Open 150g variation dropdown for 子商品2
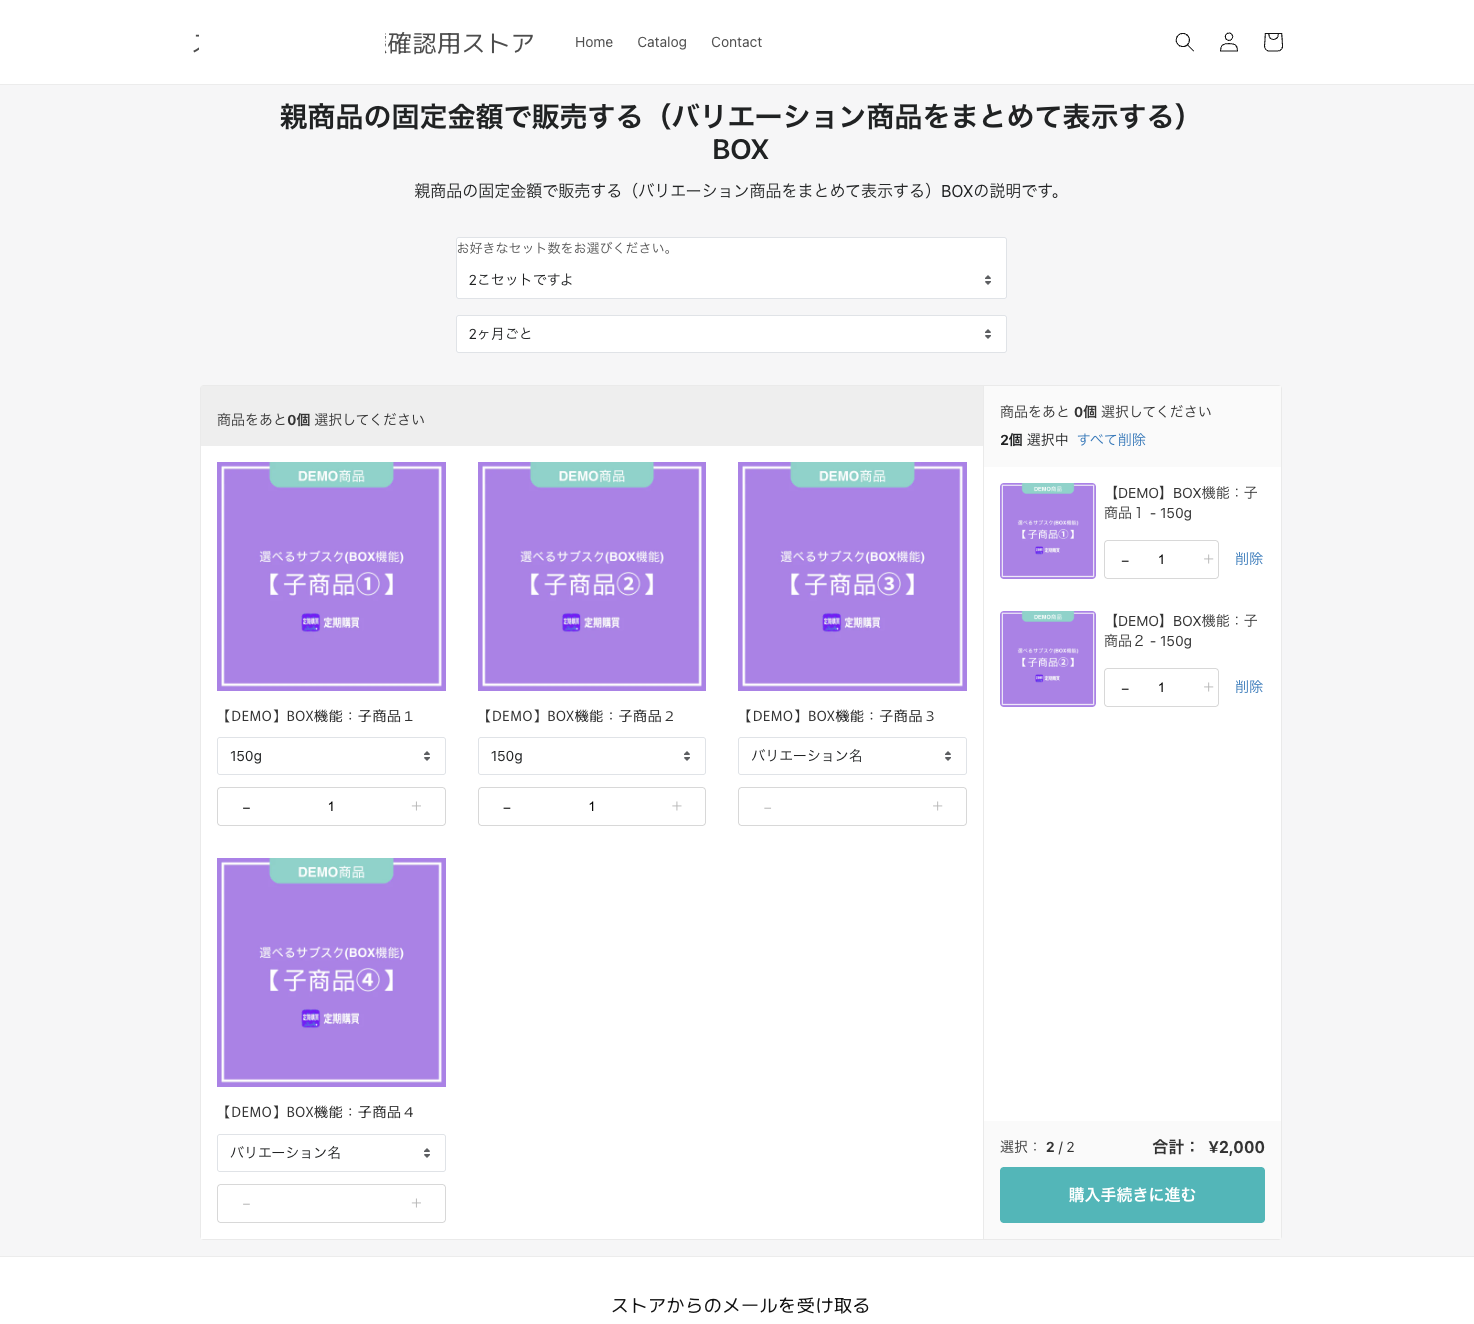This screenshot has width=1474, height=1324. (x=592, y=756)
